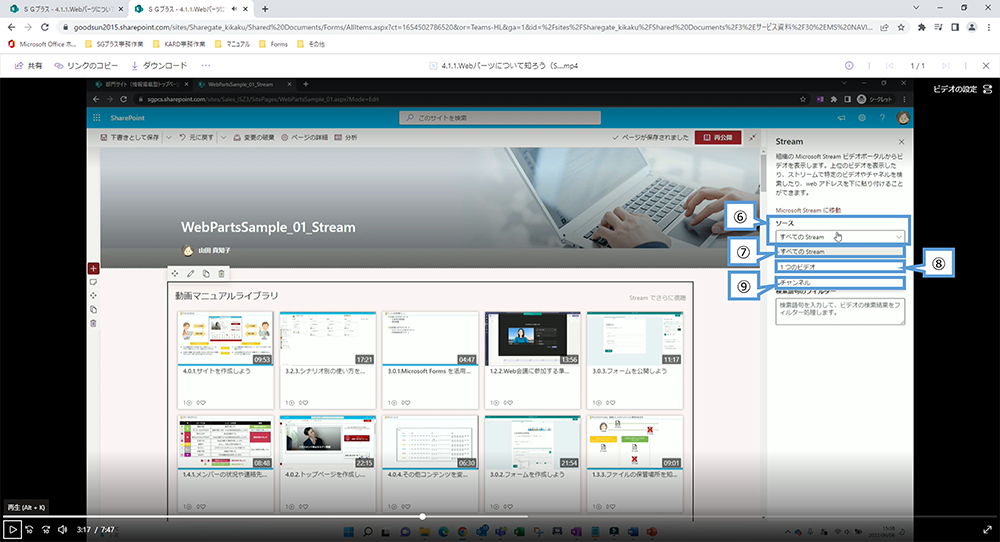Image resolution: width=1000 pixels, height=542 pixels.
Task: Open the SharePoint app launcher waffle
Action: (x=97, y=118)
